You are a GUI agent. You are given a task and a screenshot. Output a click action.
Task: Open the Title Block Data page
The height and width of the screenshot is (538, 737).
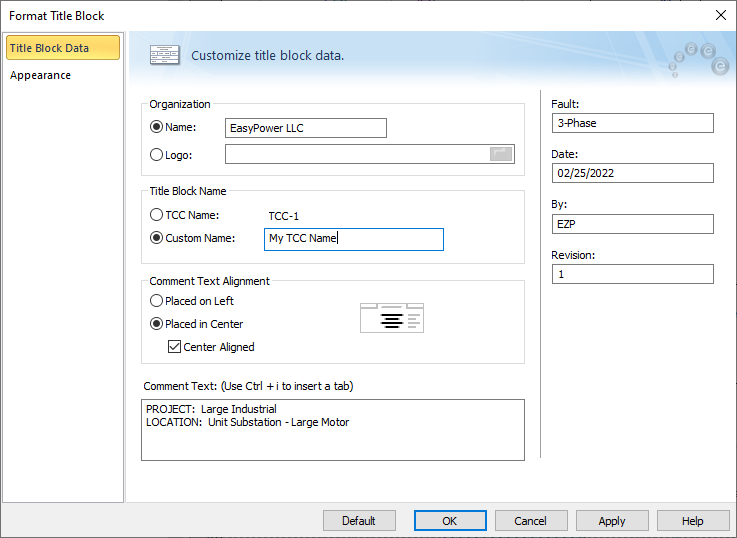point(62,48)
